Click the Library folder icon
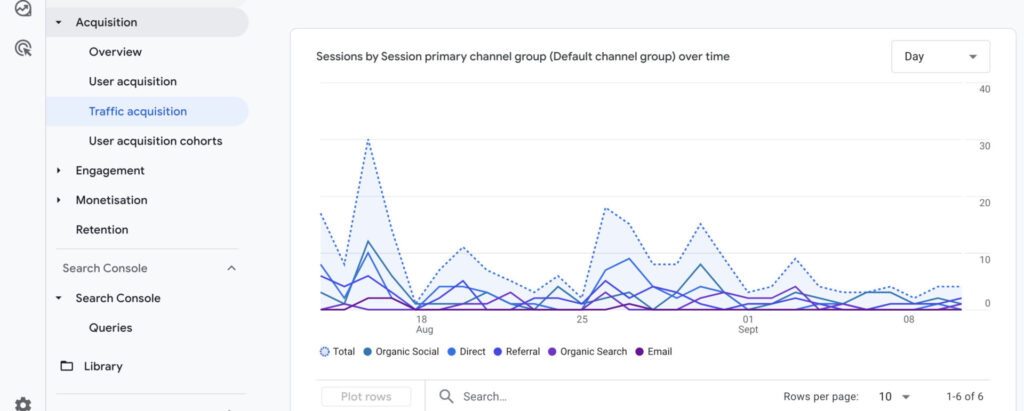Image resolution: width=1024 pixels, height=411 pixels. tap(67, 366)
